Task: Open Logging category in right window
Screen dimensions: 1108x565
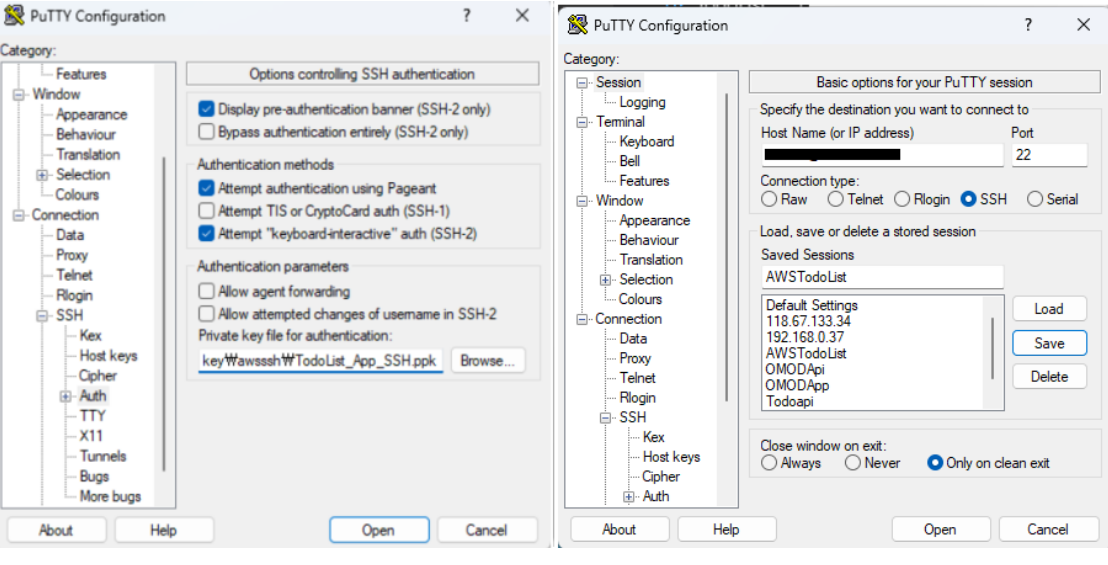Action: coord(642,102)
